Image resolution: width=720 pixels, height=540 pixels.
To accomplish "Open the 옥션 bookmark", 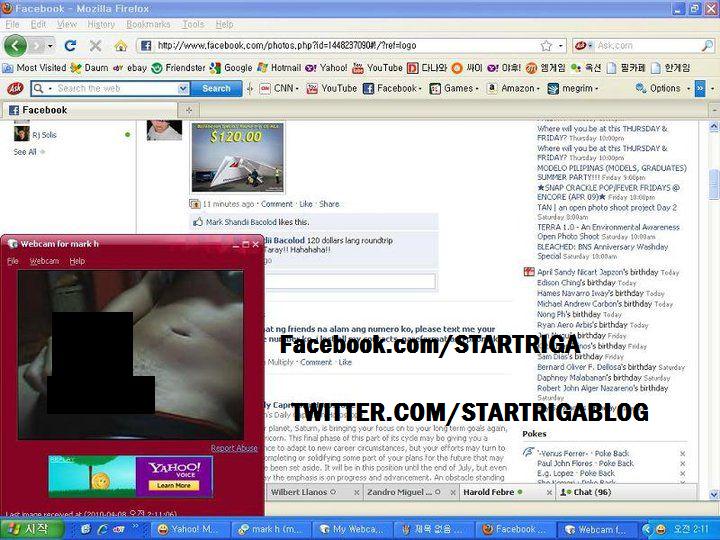I will coord(585,68).
